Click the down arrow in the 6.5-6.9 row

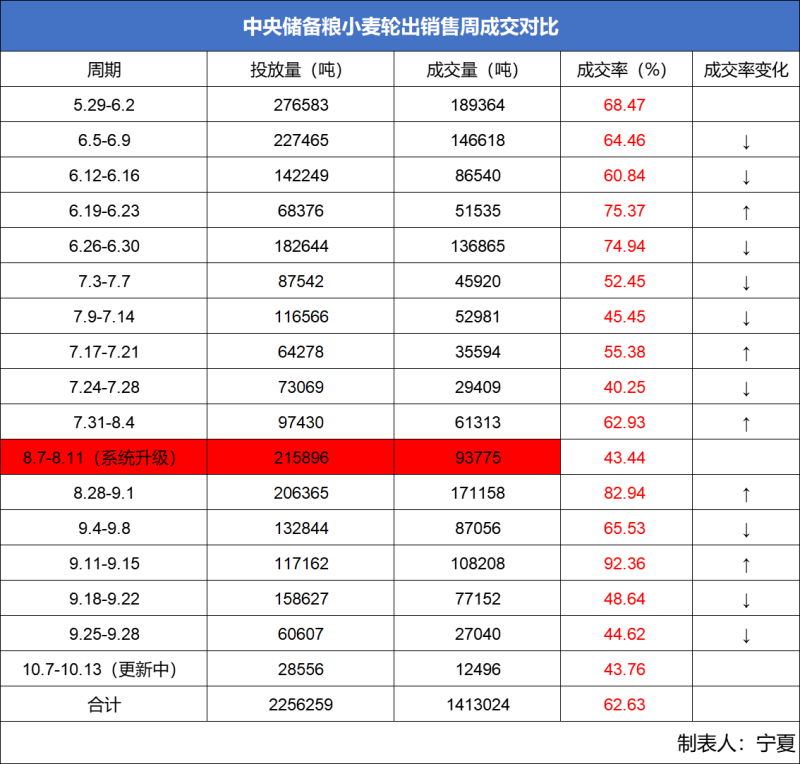click(x=746, y=141)
